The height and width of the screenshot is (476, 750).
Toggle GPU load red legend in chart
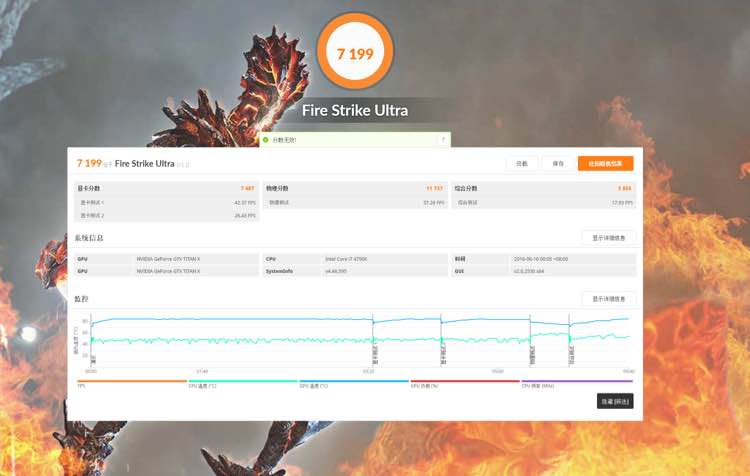tap(465, 384)
